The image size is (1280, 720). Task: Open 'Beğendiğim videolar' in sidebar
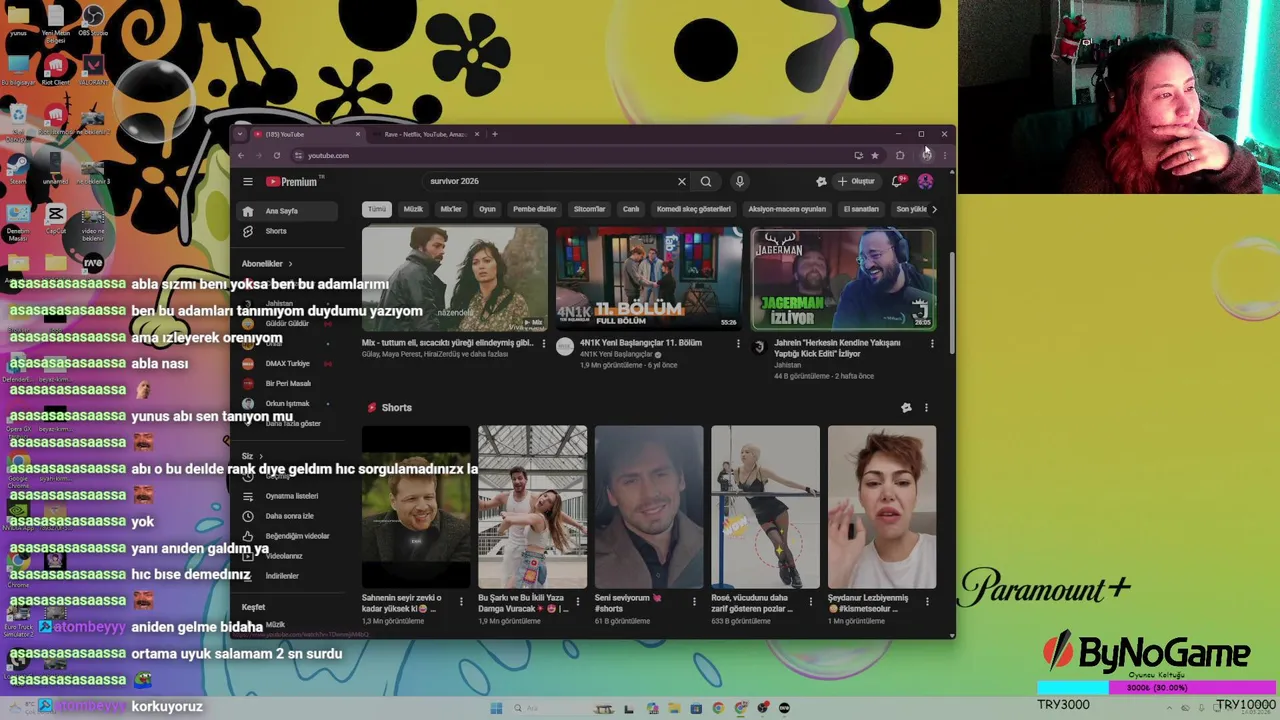point(287,536)
